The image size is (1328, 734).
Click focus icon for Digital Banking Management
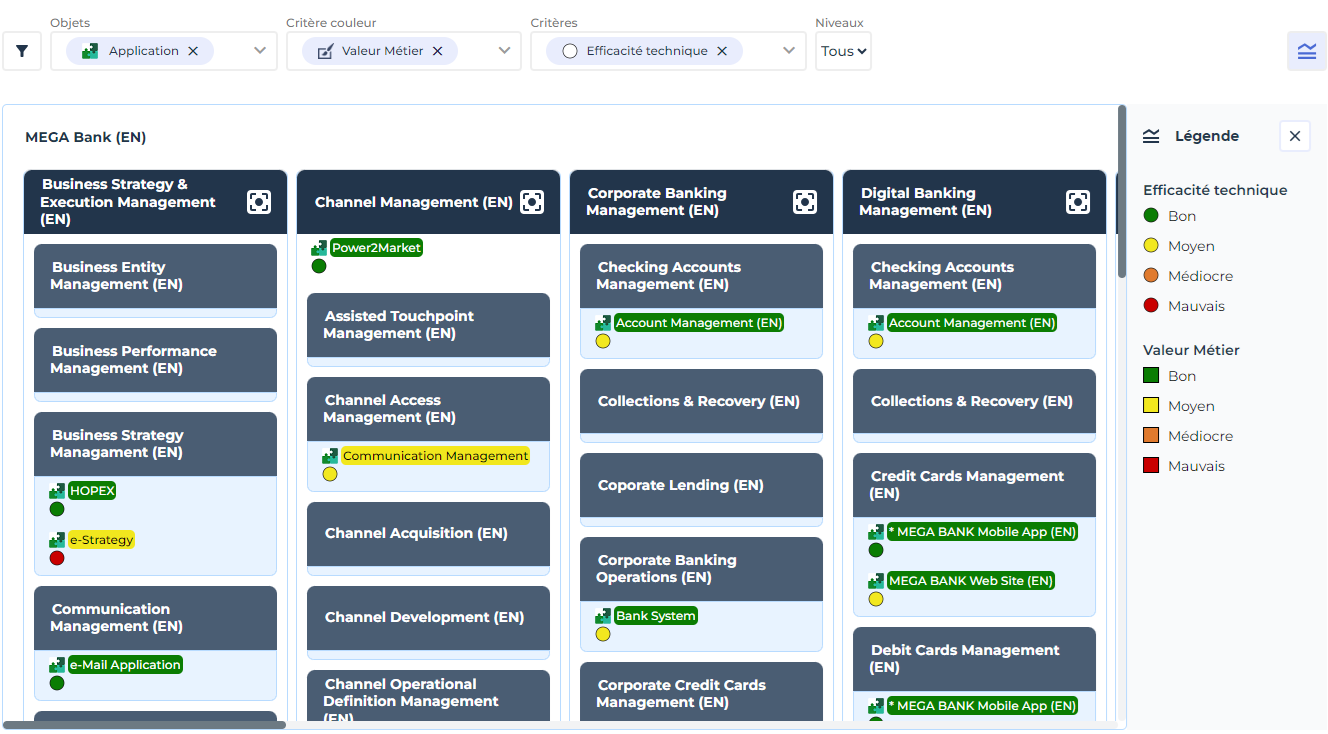[x=1078, y=202]
